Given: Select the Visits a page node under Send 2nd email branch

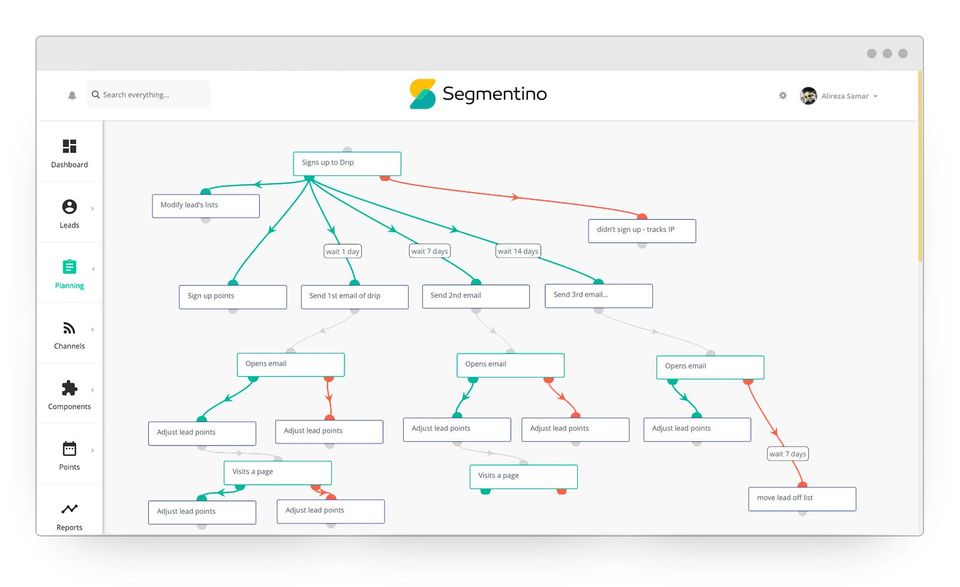Looking at the screenshot, I should (523, 477).
